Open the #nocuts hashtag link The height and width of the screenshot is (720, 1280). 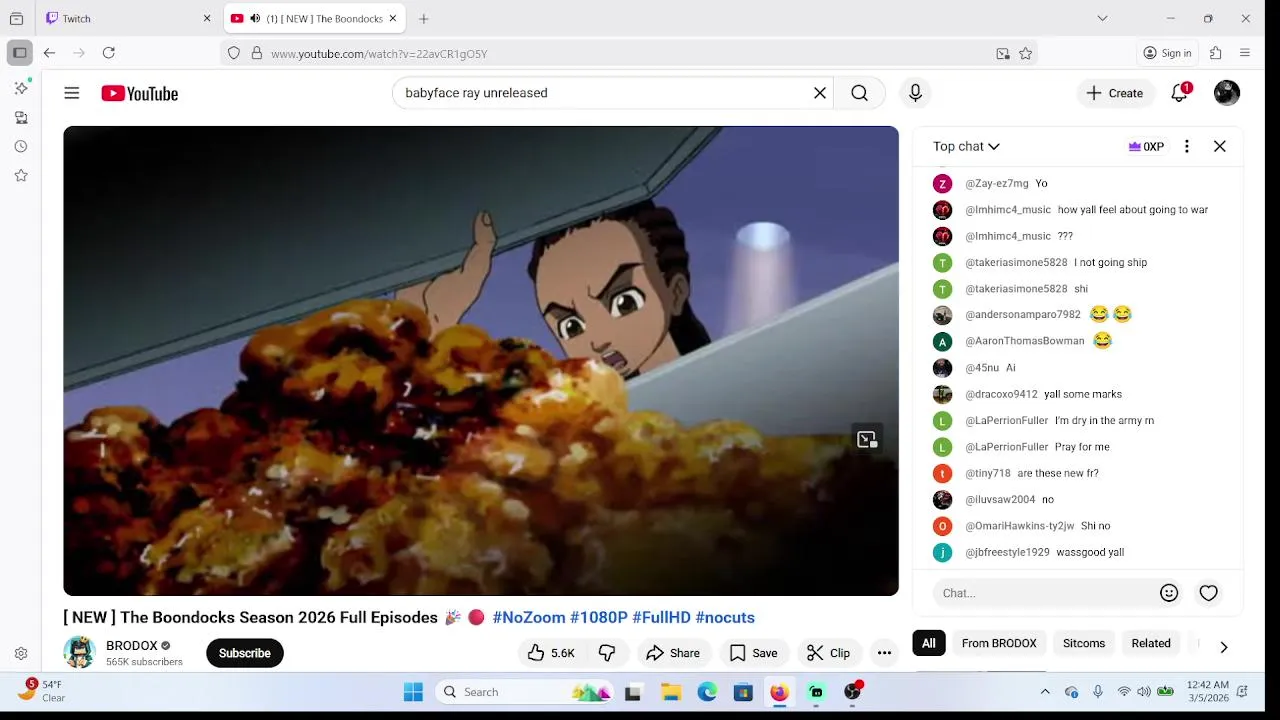[x=725, y=617]
